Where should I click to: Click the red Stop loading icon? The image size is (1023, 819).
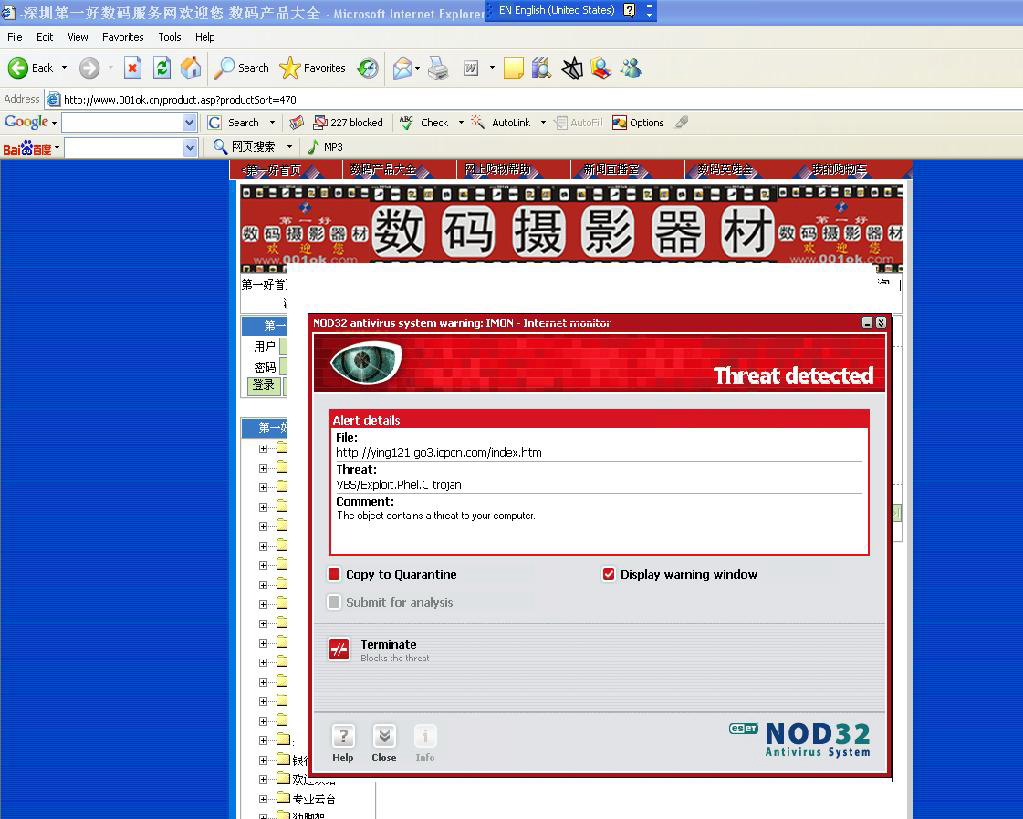[132, 68]
